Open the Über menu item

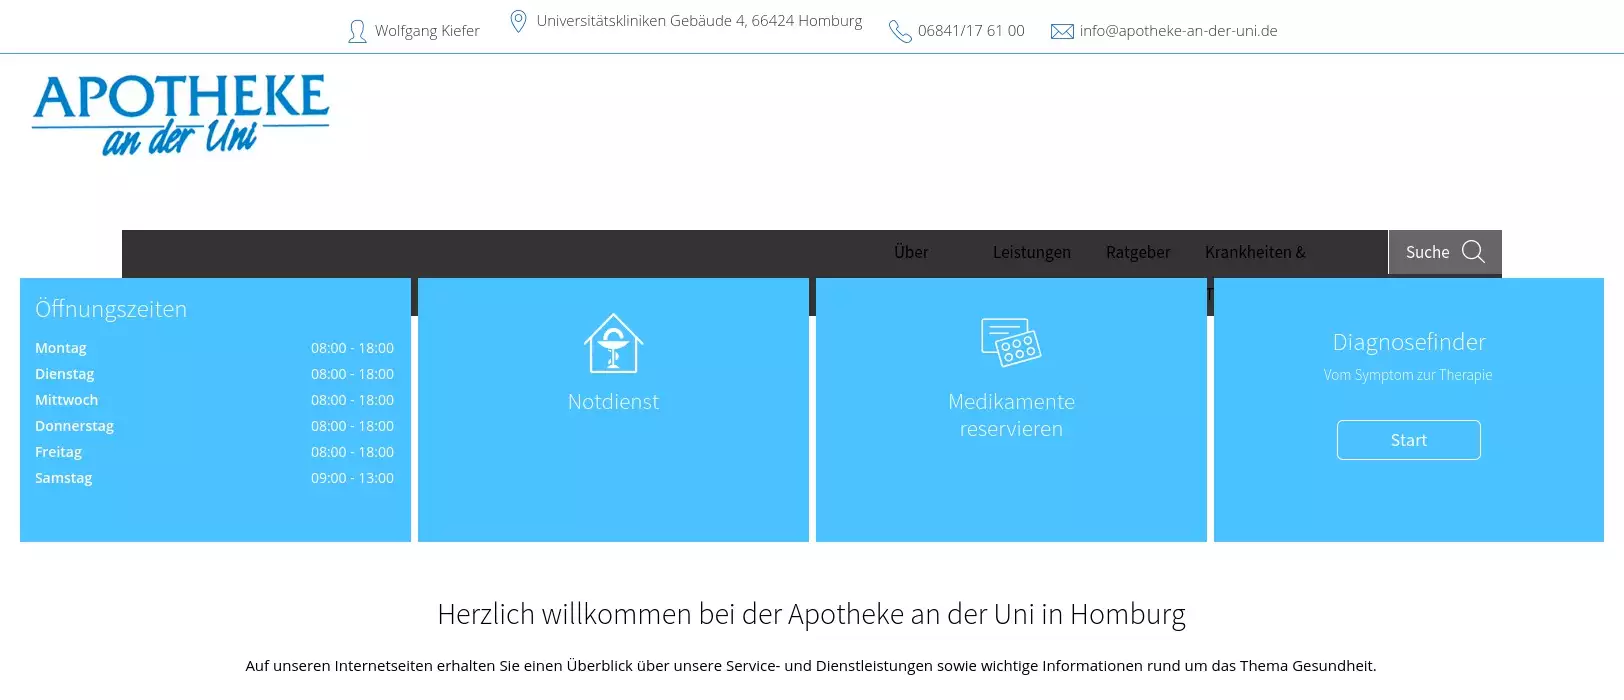(911, 252)
